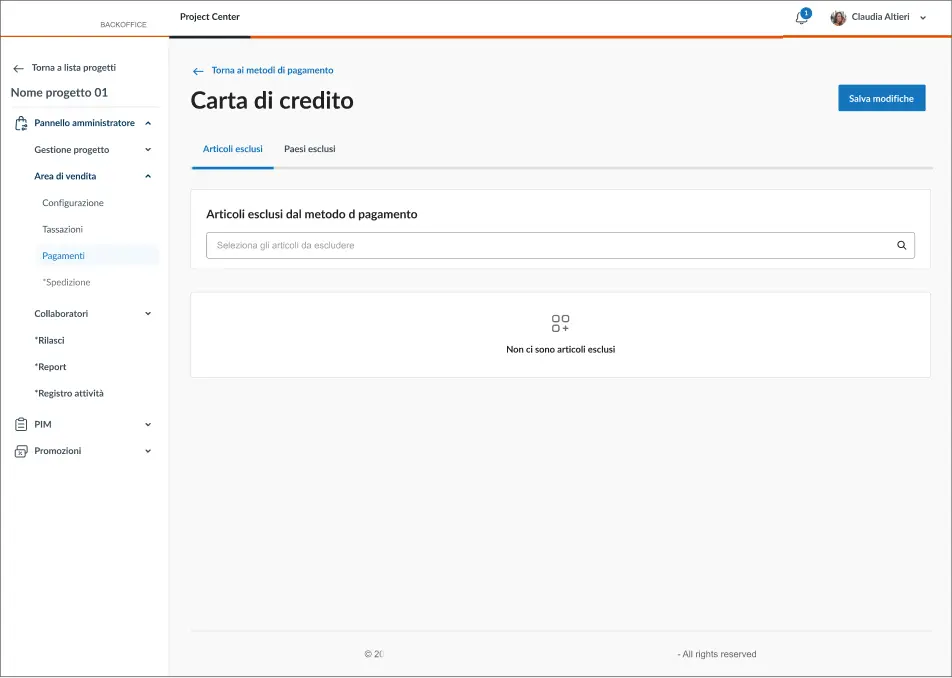
Task: Open Configurazione under Area di vendita
Action: click(x=72, y=203)
